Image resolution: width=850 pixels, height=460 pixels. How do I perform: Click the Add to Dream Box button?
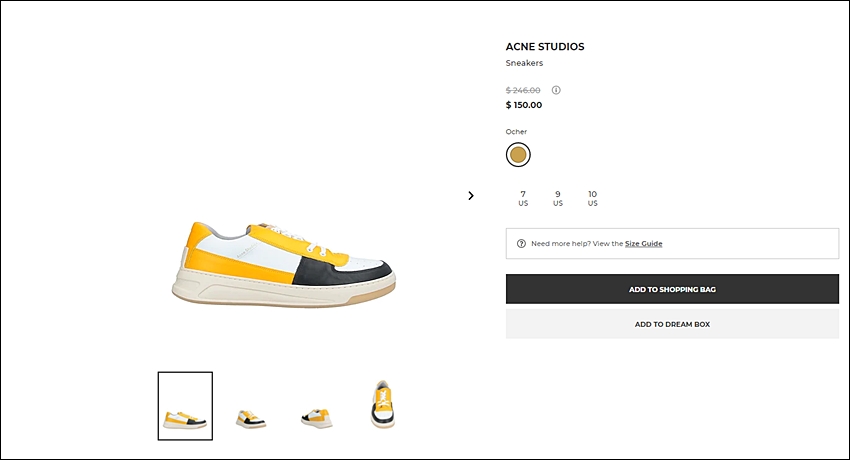672,324
